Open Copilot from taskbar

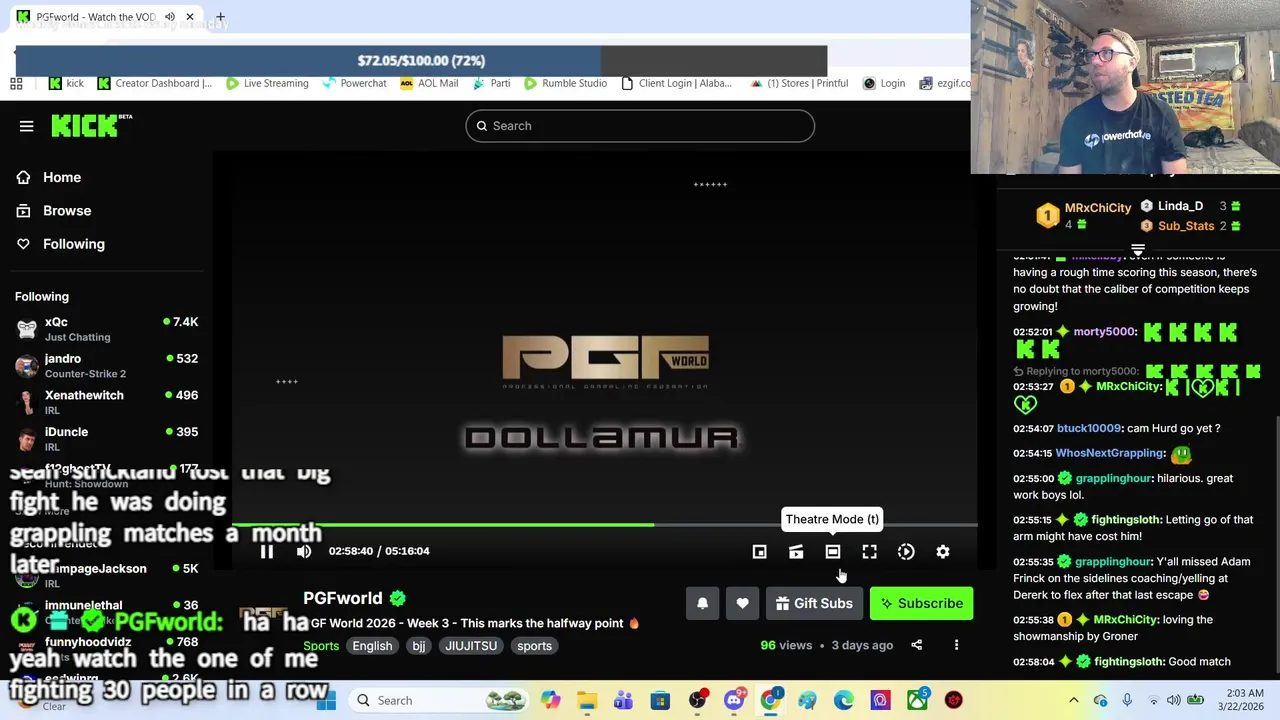pyautogui.click(x=550, y=700)
